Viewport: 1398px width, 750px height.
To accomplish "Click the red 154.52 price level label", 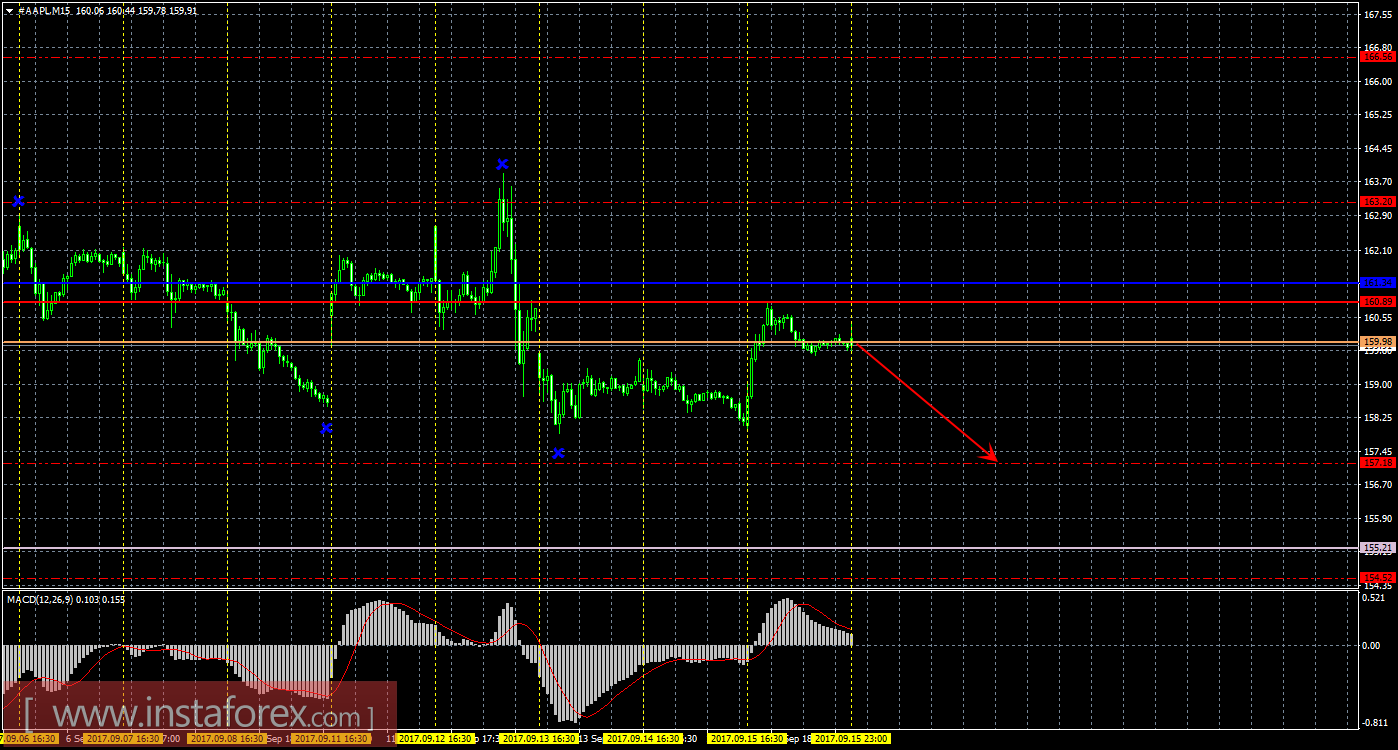I will [1378, 577].
